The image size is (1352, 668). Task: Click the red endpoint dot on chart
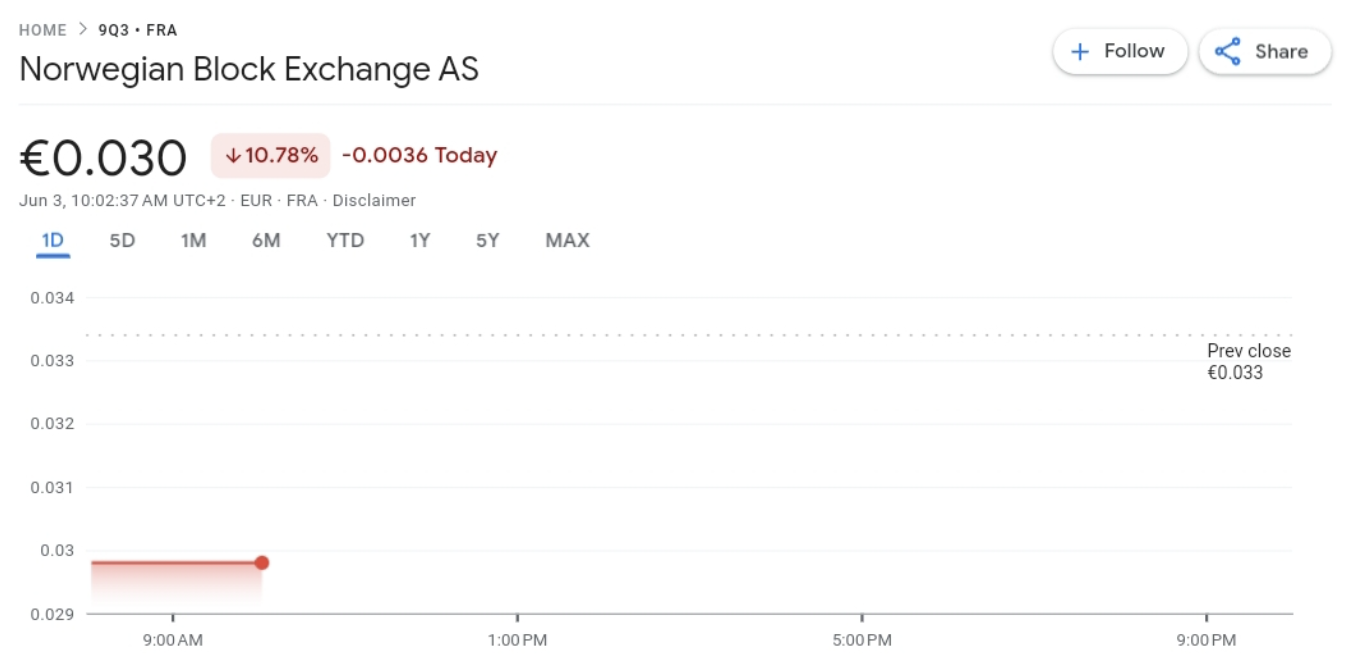[262, 563]
